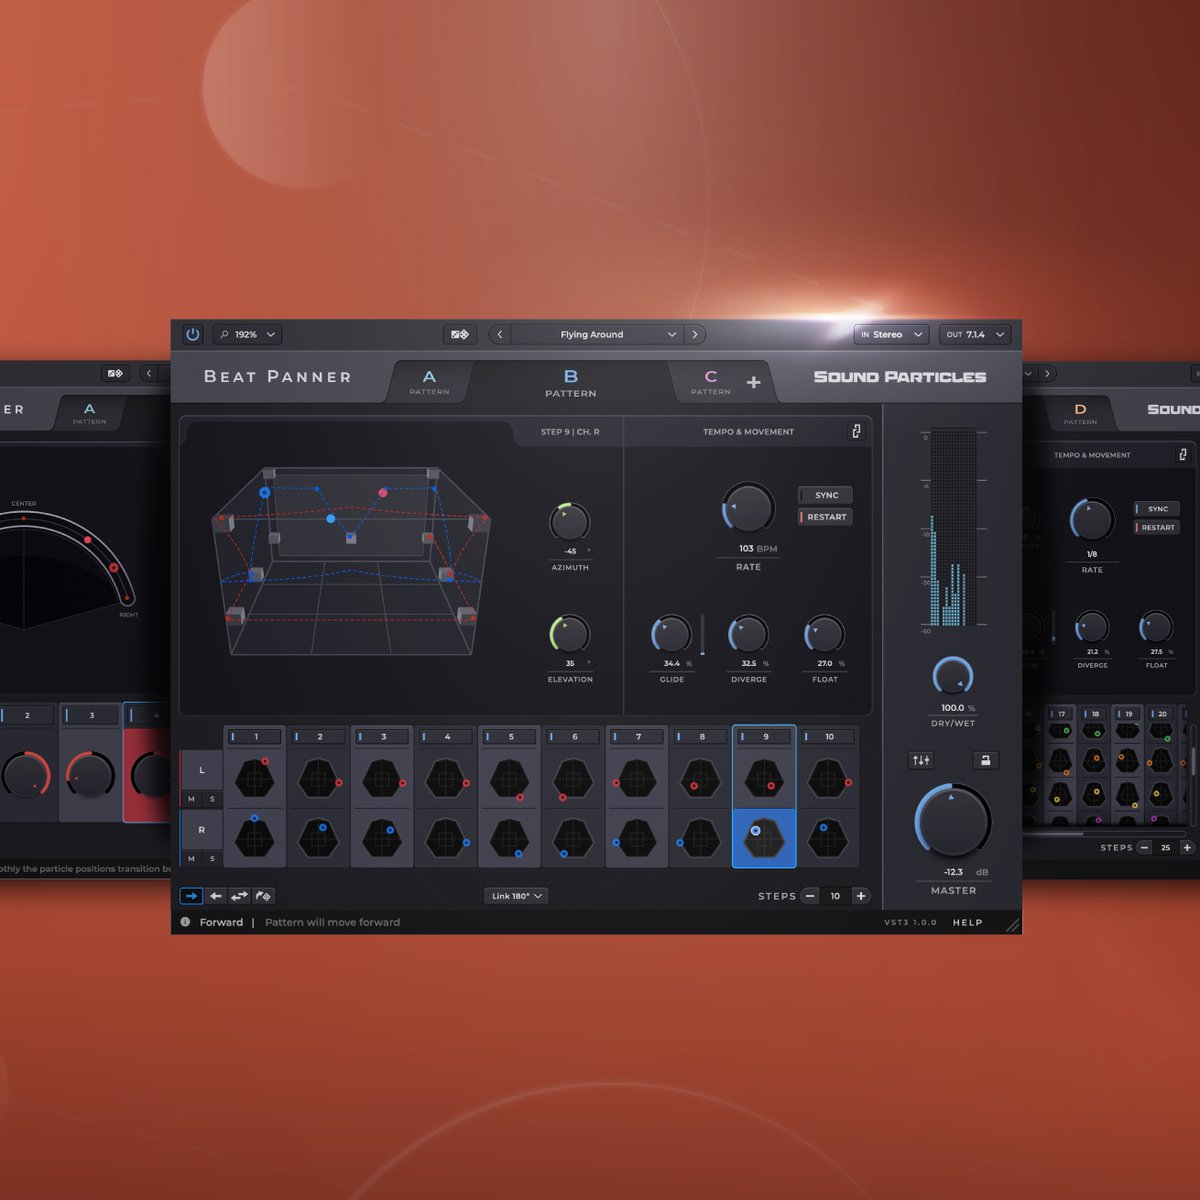This screenshot has width=1200, height=1200.
Task: Mute the L channel
Action: pyautogui.click(x=191, y=799)
